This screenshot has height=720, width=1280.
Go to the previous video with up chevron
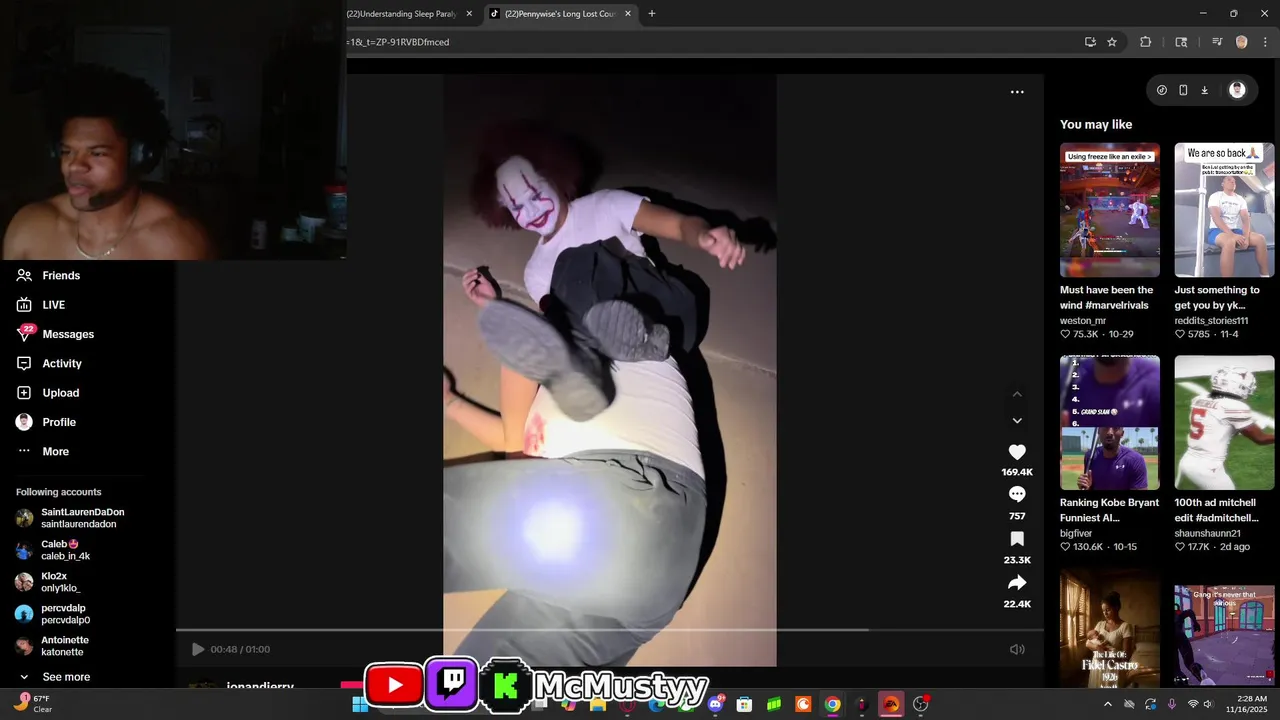click(1017, 394)
